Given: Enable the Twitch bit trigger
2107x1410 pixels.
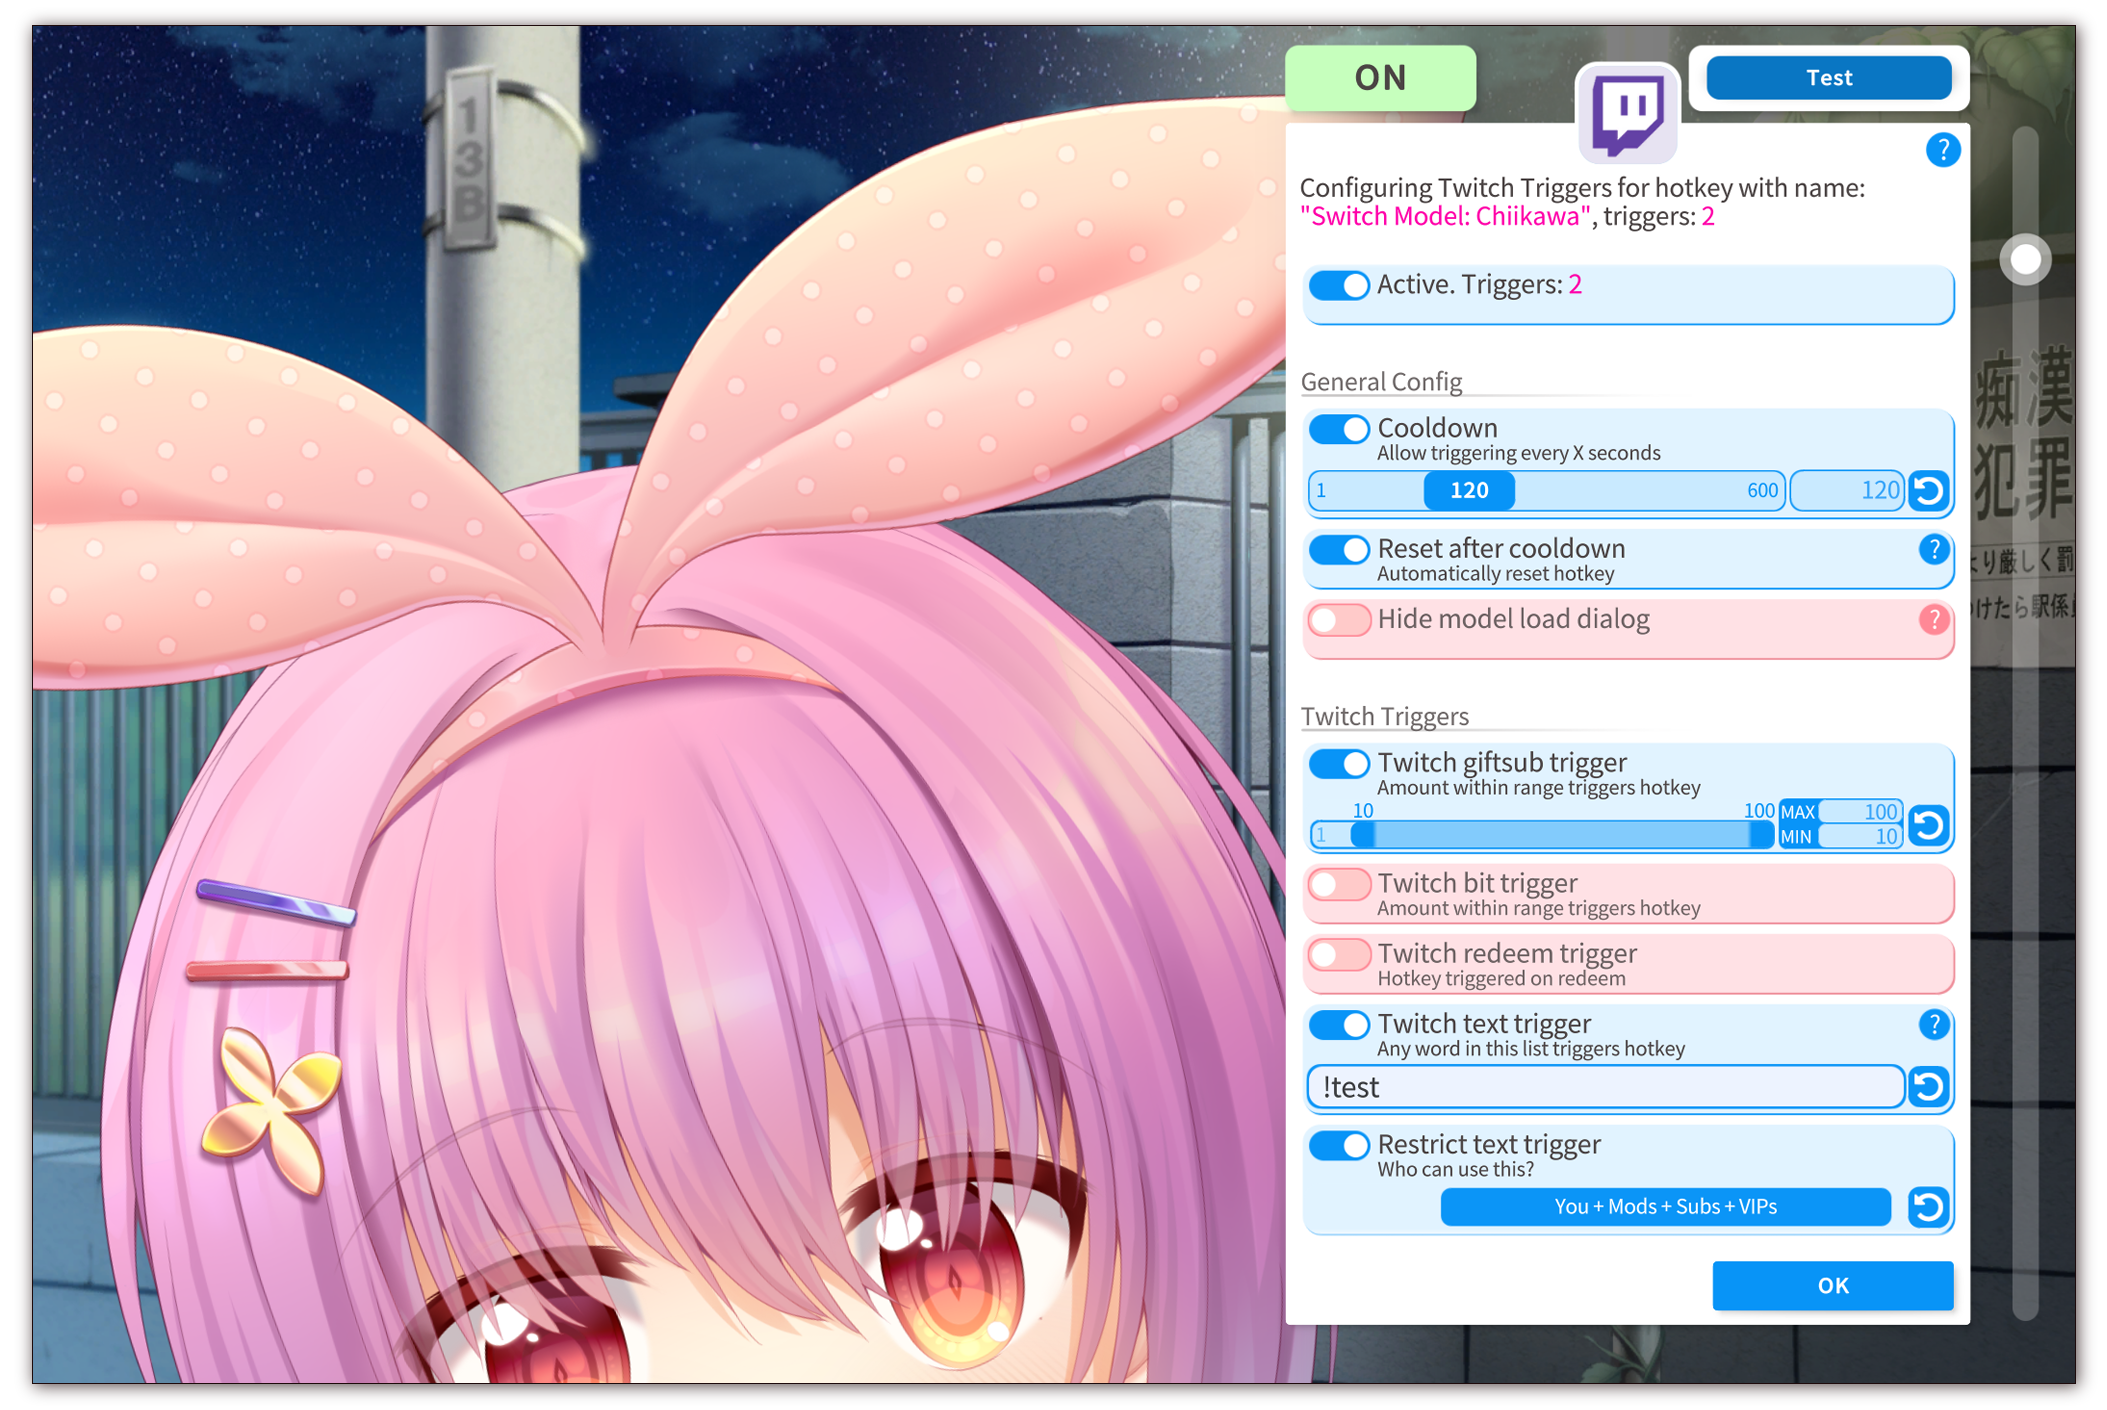Looking at the screenshot, I should coord(1339,884).
